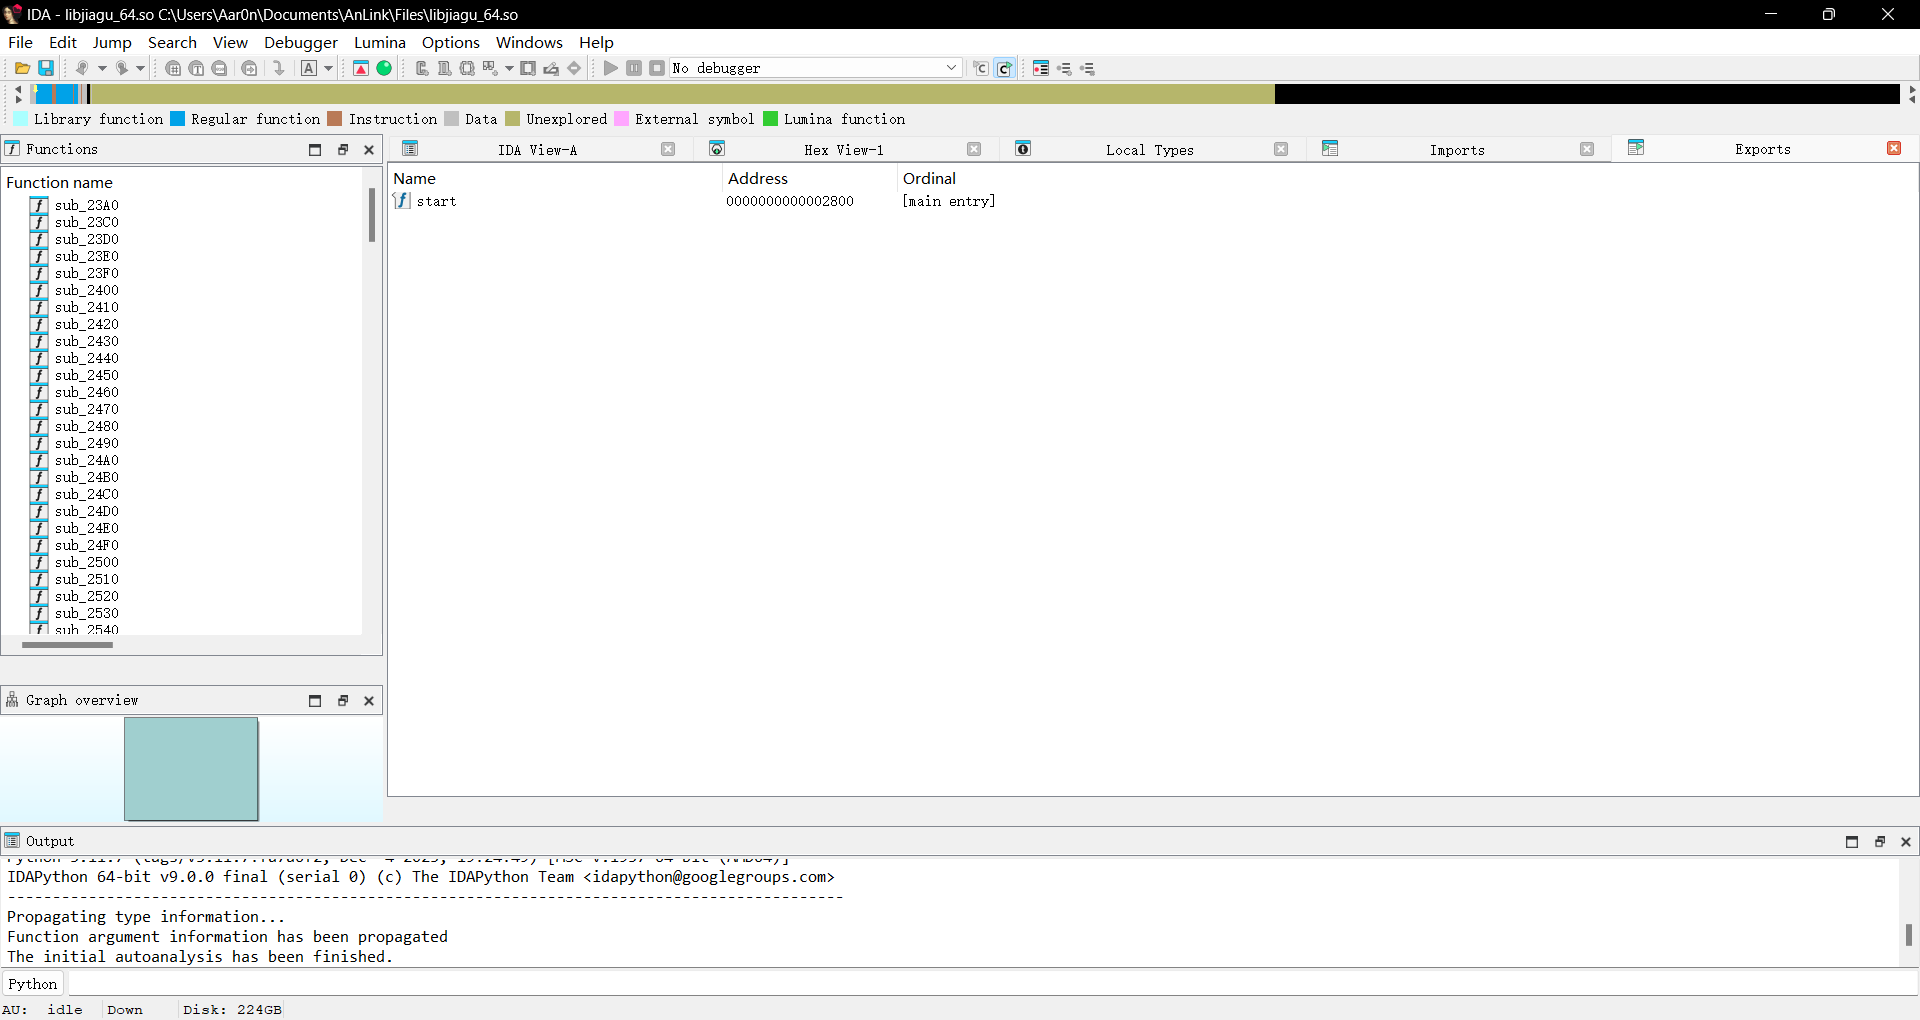The height and width of the screenshot is (1020, 1920).
Task: Switch to the Imports tab
Action: [x=1457, y=150]
